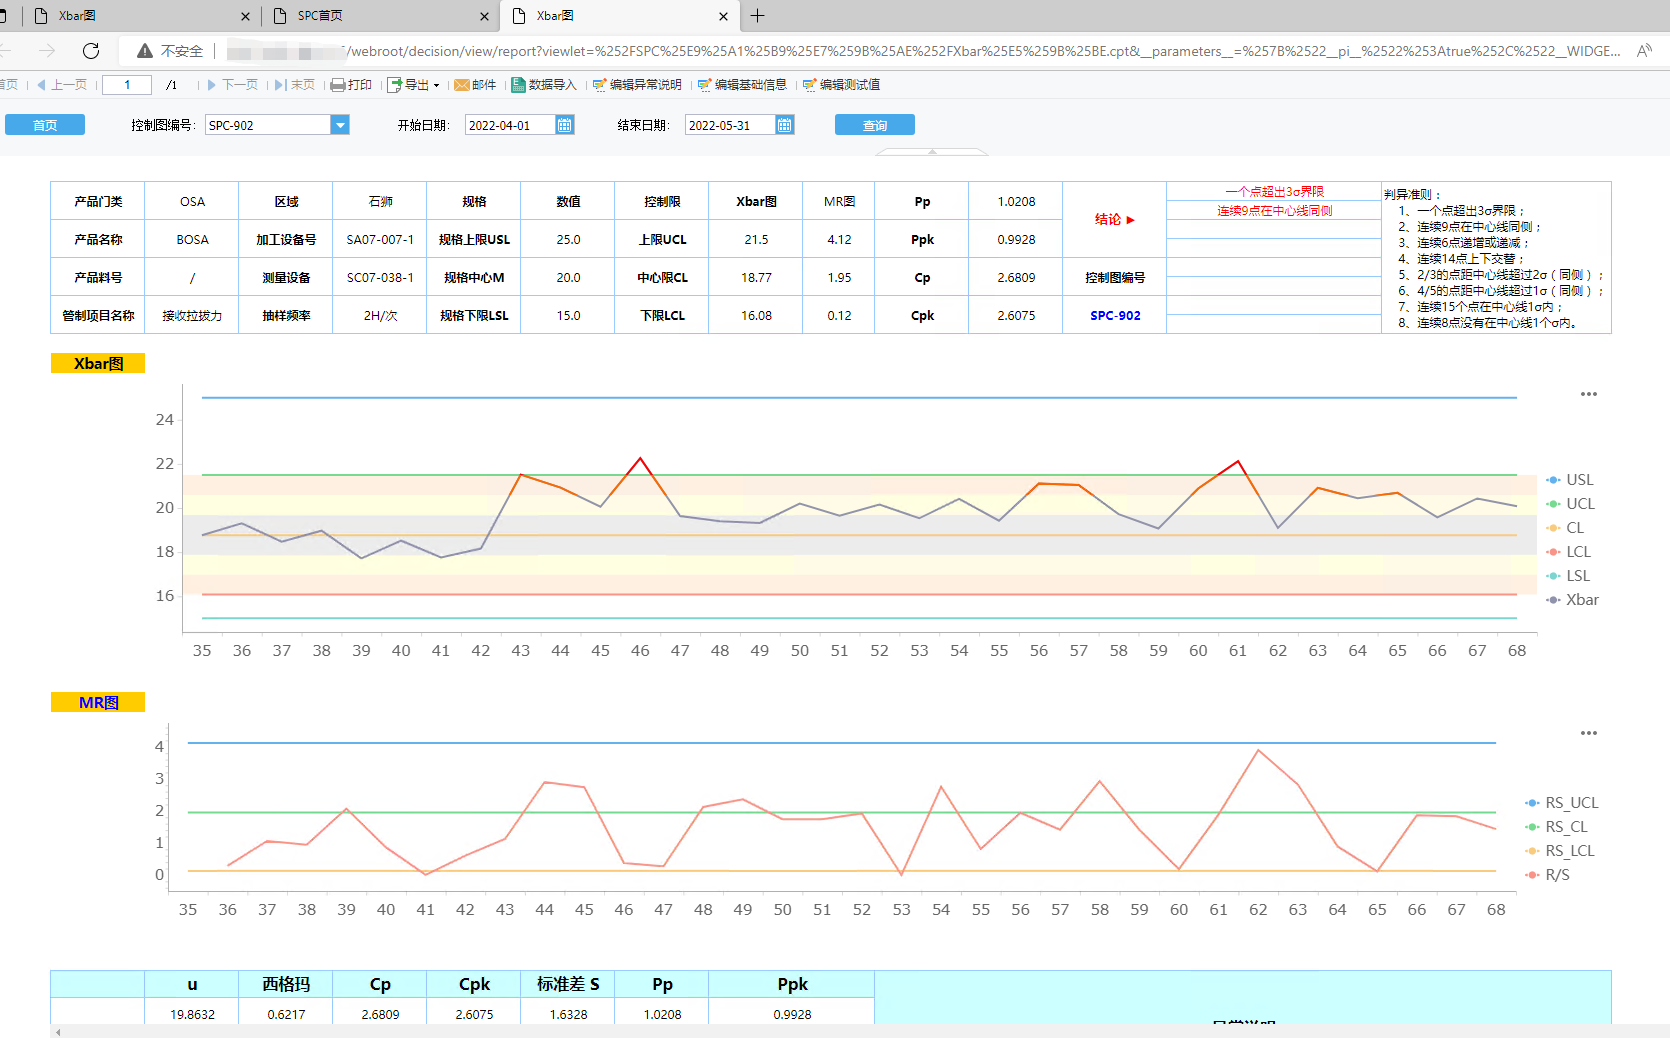Click the 连续9点在中心线同侧 conclusion text
This screenshot has width=1670, height=1038.
coord(1274,210)
